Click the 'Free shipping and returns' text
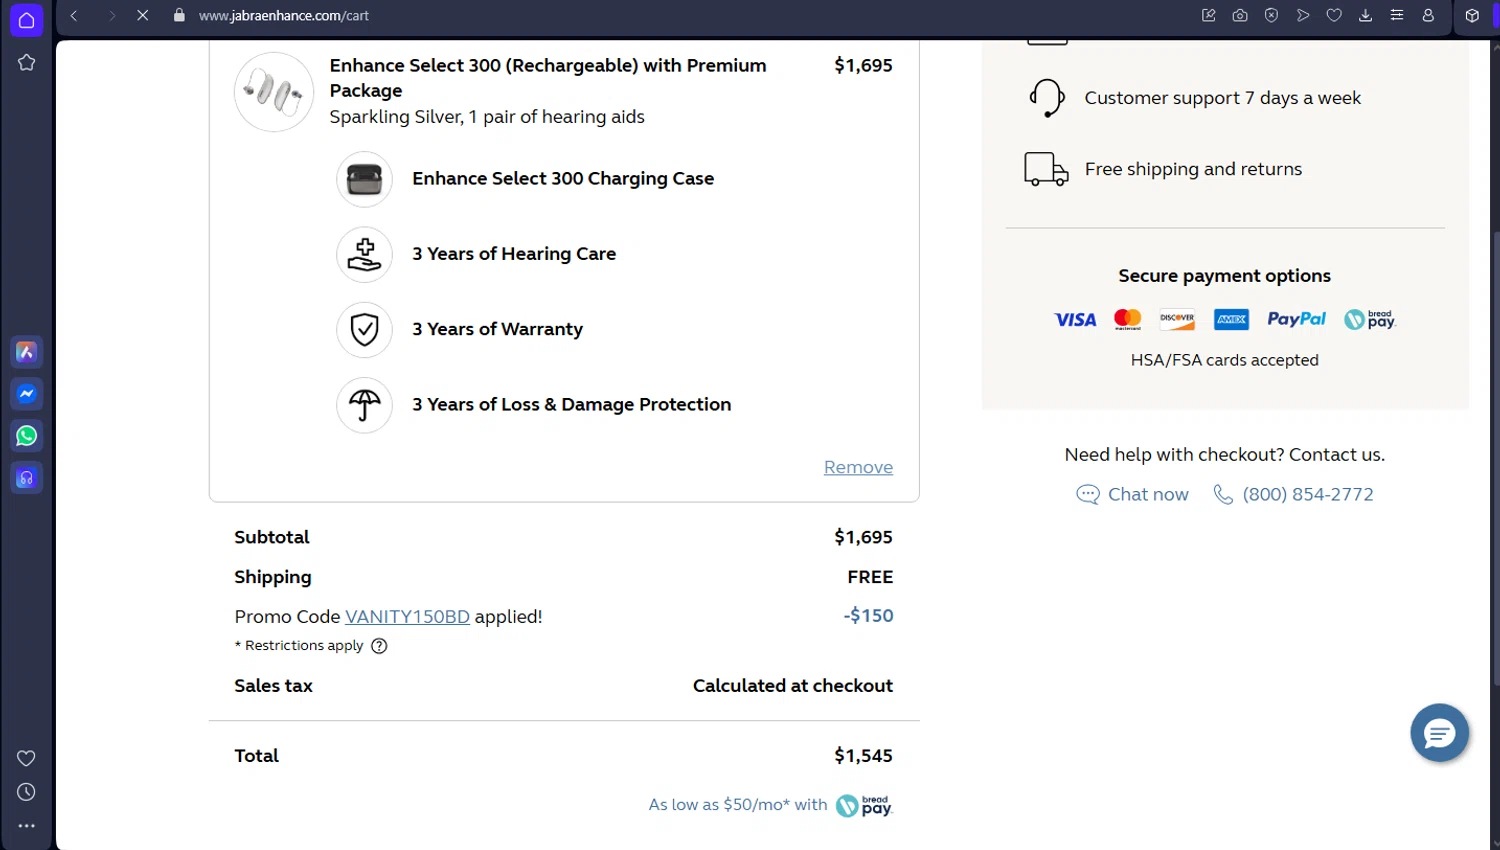Screen dimensions: 1500x850 [1194, 169]
